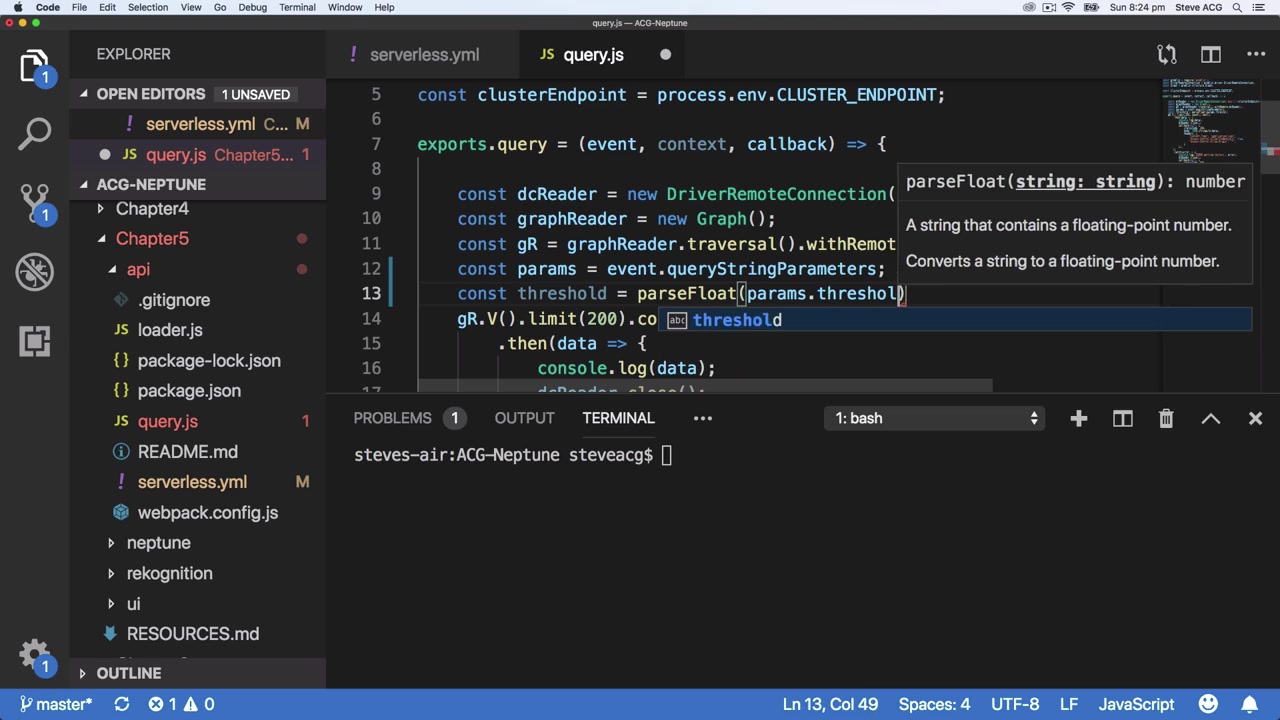The height and width of the screenshot is (720, 1280).
Task: Open the Extensions view icon
Action: click(x=35, y=341)
